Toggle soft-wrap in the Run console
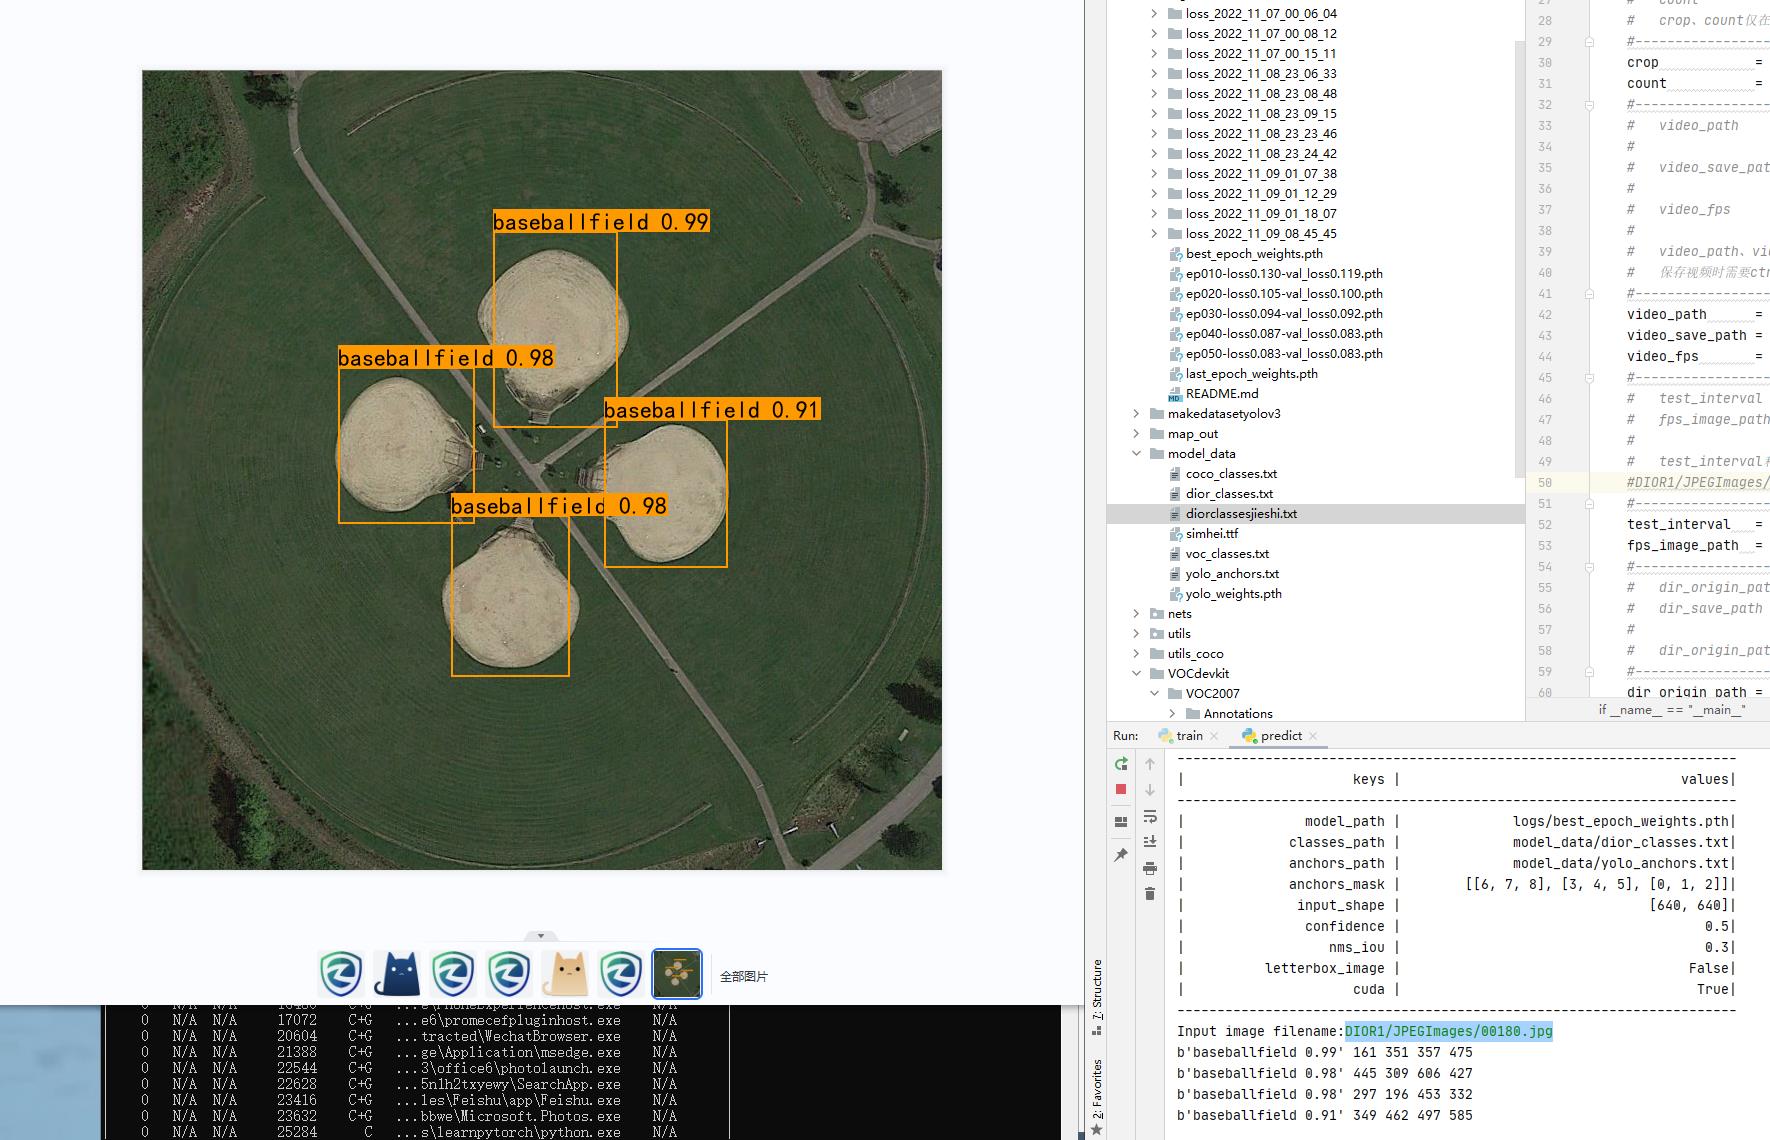The height and width of the screenshot is (1140, 1770). (x=1150, y=816)
